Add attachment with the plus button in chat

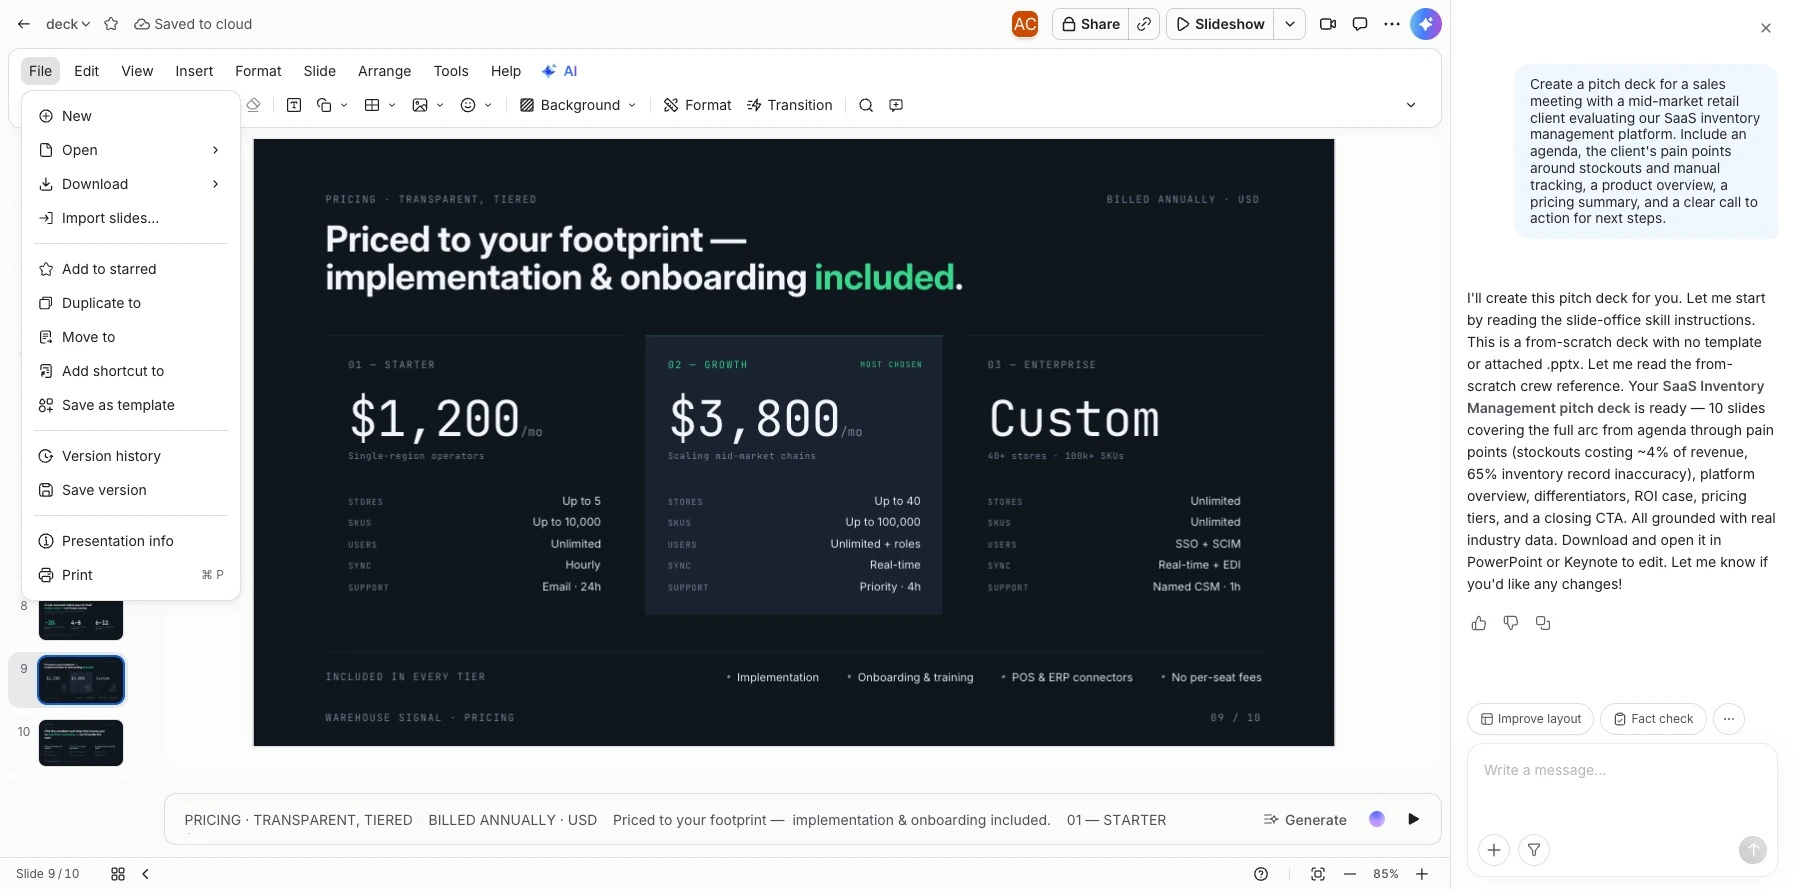pos(1494,850)
